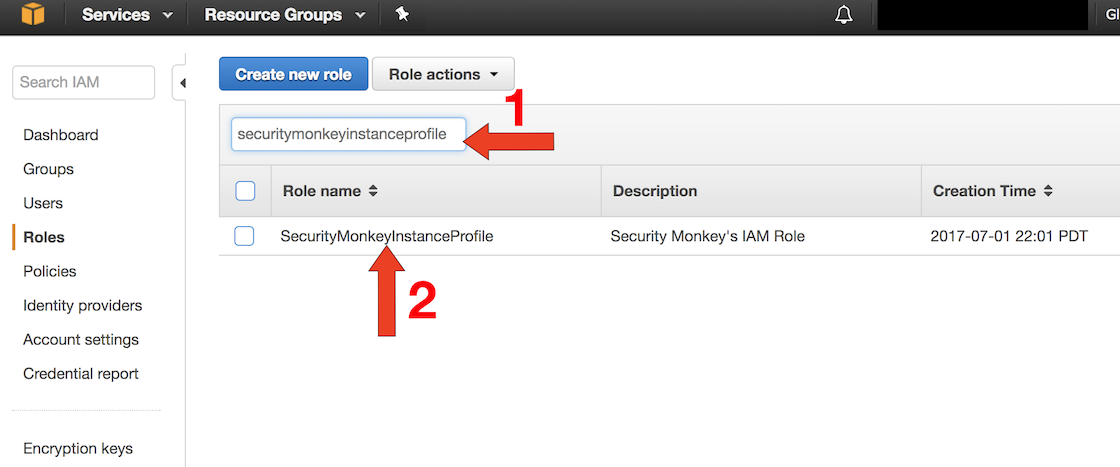Sort by Role name sort arrows
Screen dimensions: 1120x467
(373, 191)
